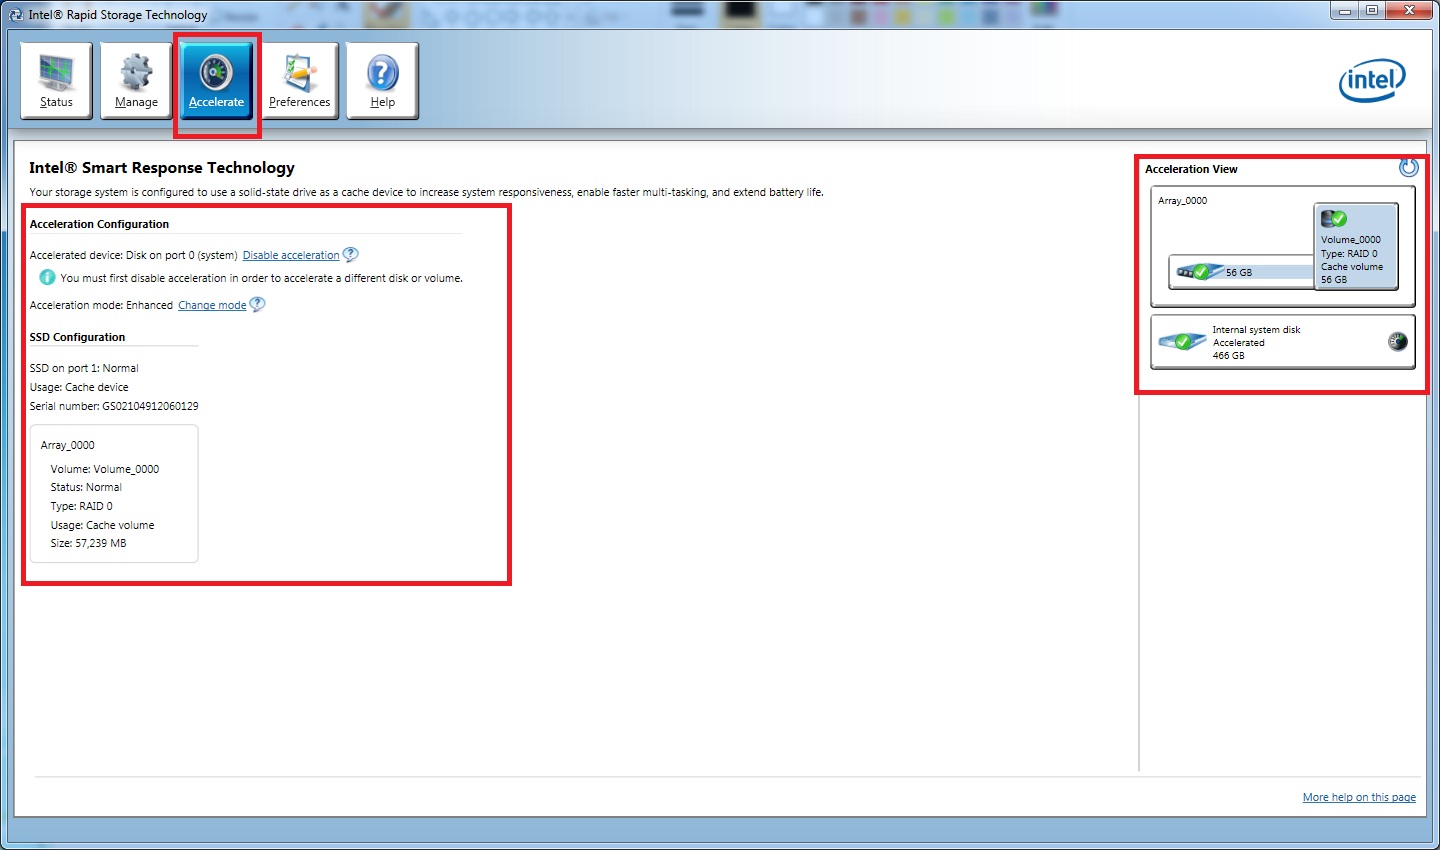
Task: Select the Accelerate tab
Action: [x=216, y=81]
